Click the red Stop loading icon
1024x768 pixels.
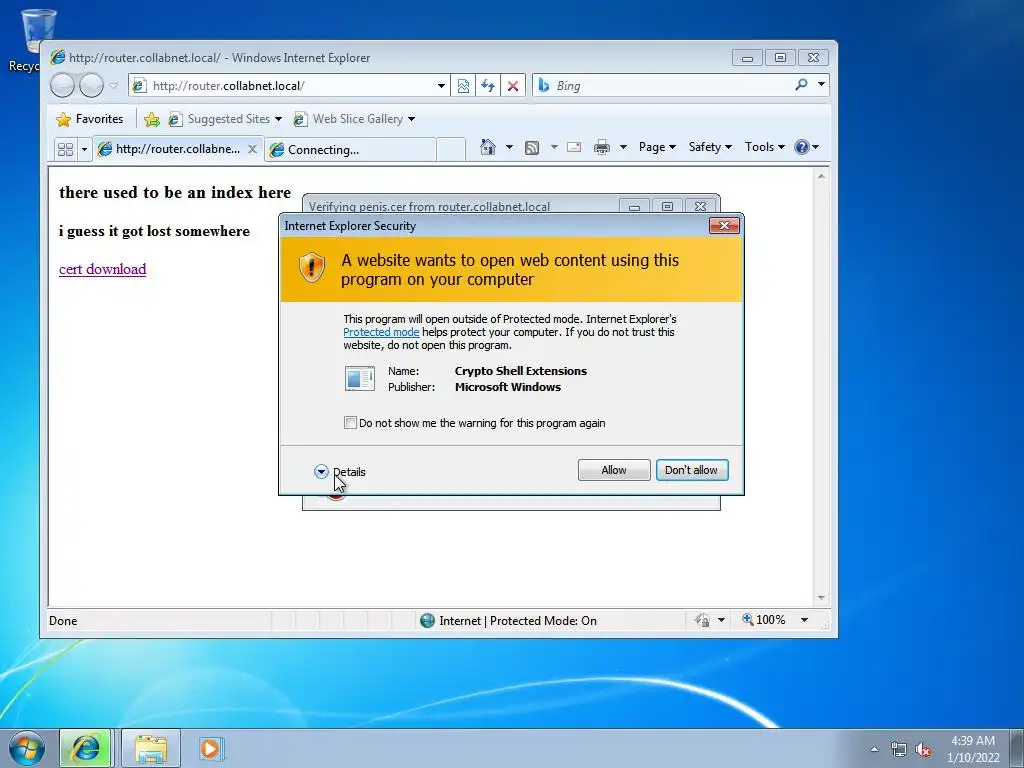tap(513, 86)
